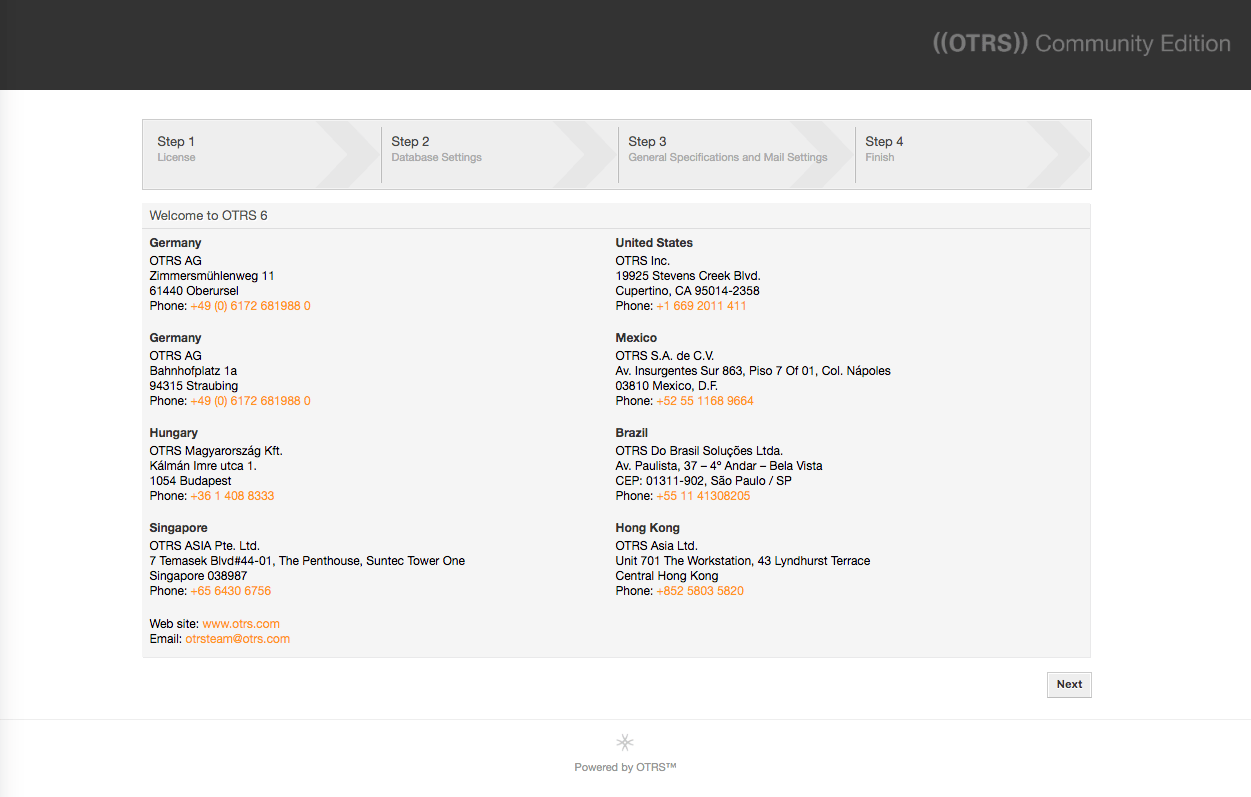Click the OTRS Magyarország Kft. company name
This screenshot has height=797, width=1251.
coord(216,451)
